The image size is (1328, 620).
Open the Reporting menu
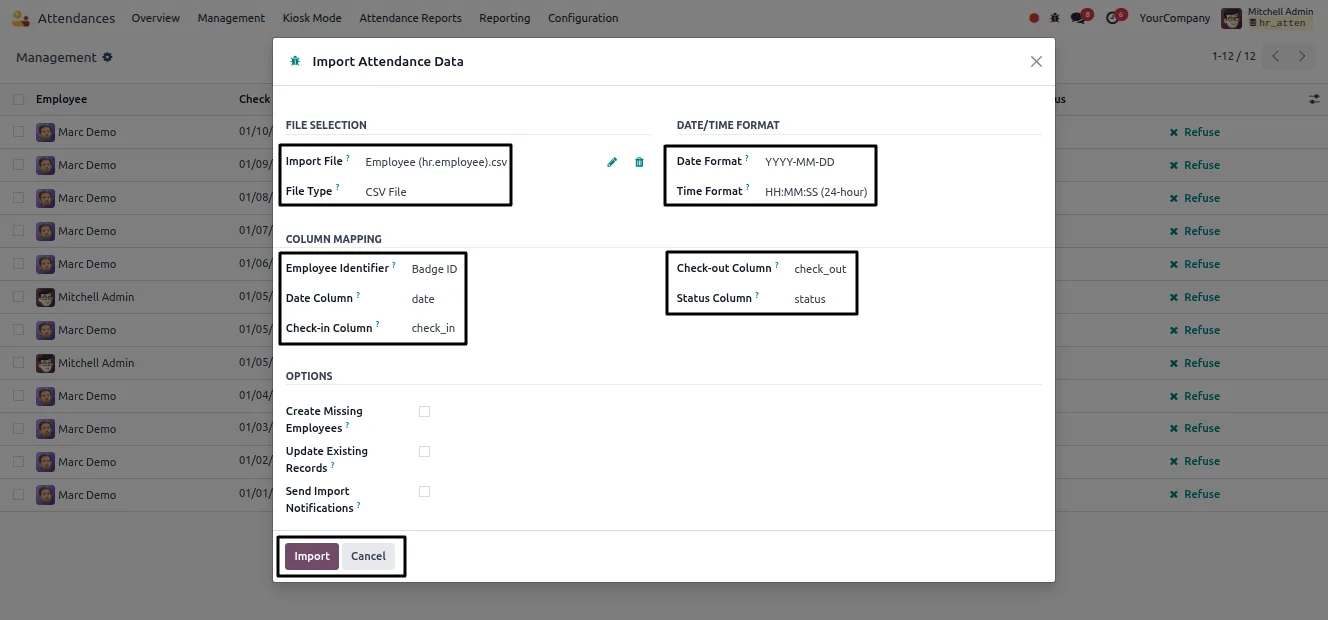(505, 18)
